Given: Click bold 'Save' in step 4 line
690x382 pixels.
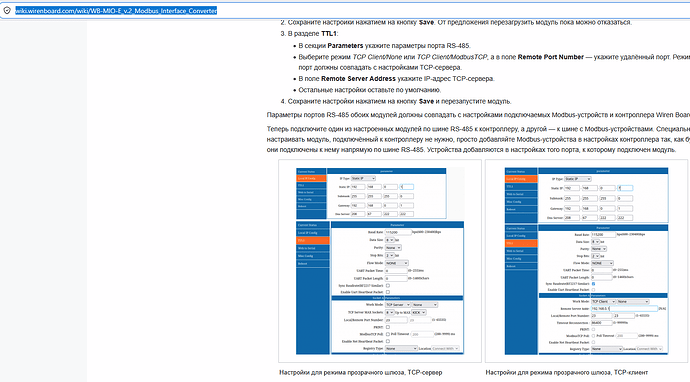Looking at the screenshot, I should tap(426, 102).
